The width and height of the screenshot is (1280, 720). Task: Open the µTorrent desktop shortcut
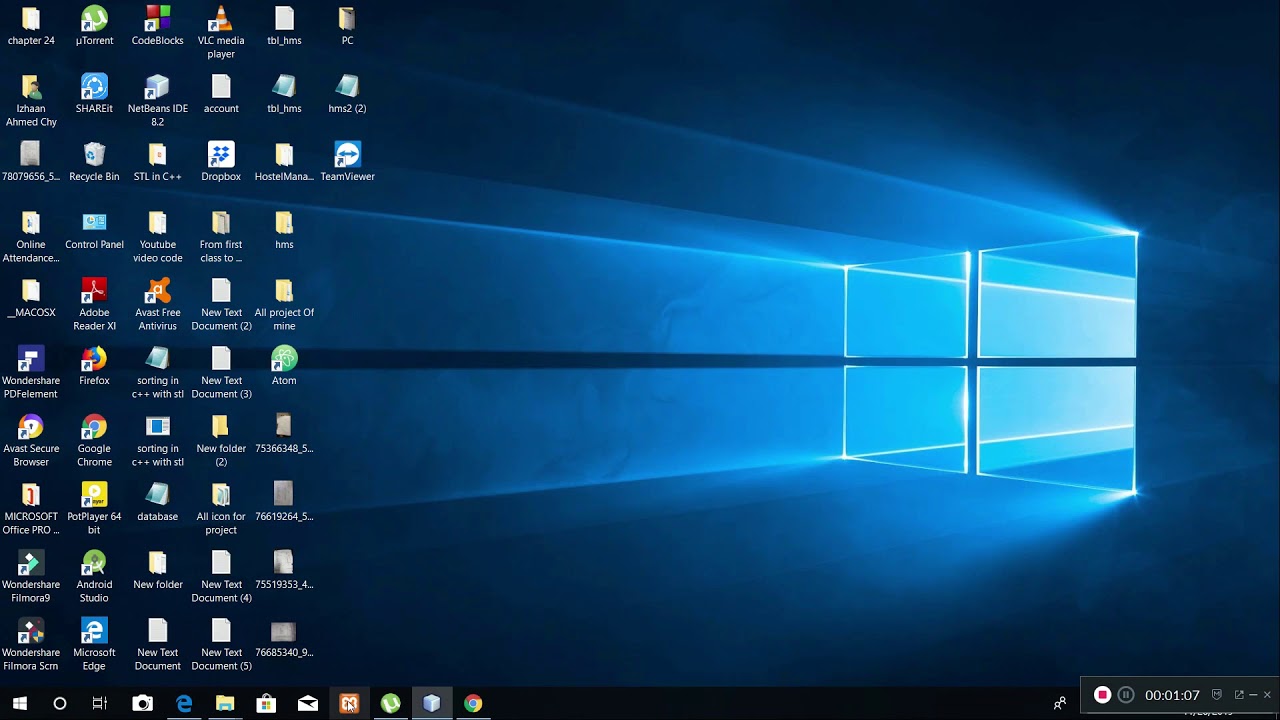point(94,26)
